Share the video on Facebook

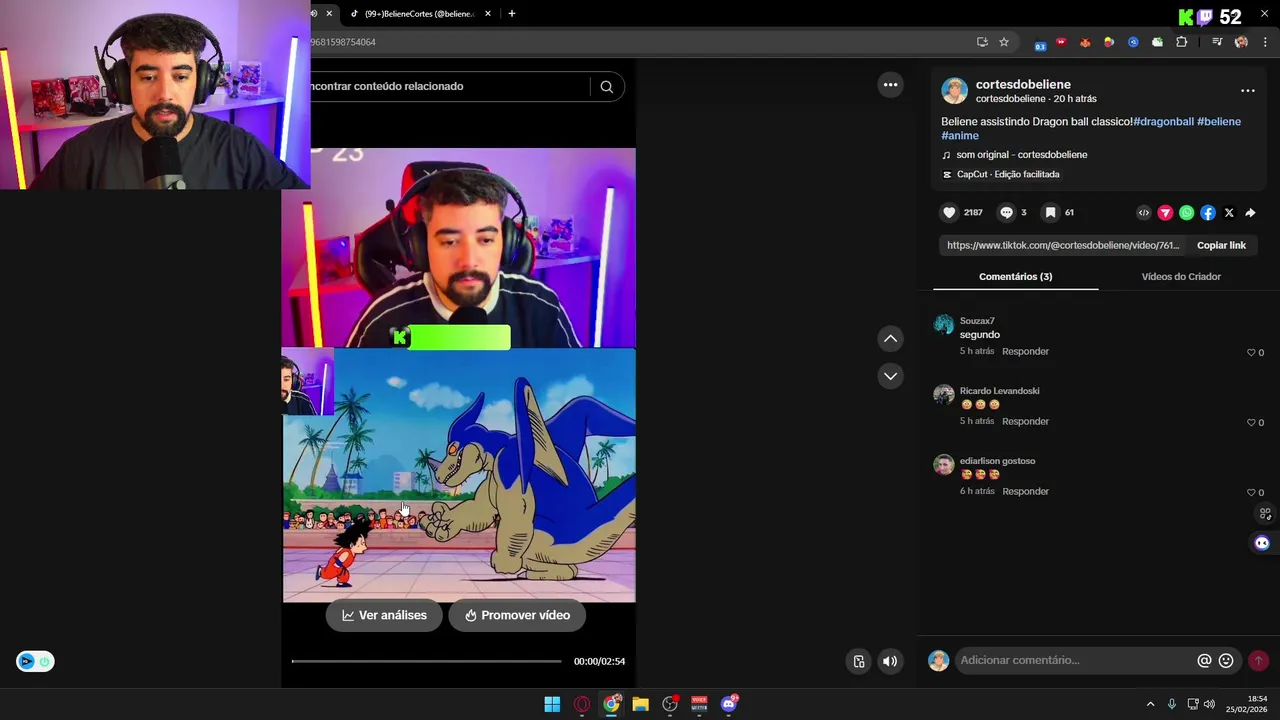[x=1208, y=213]
